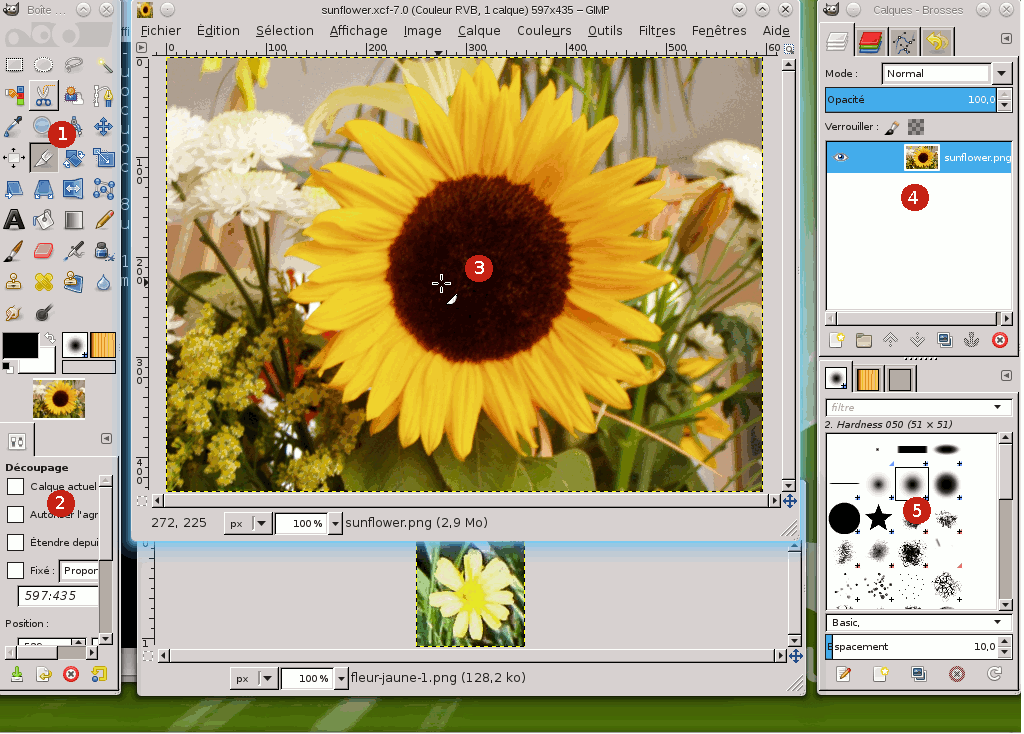Check the Fixé checkbox in crop options
Image resolution: width=1024 pixels, height=734 pixels.
point(16,570)
